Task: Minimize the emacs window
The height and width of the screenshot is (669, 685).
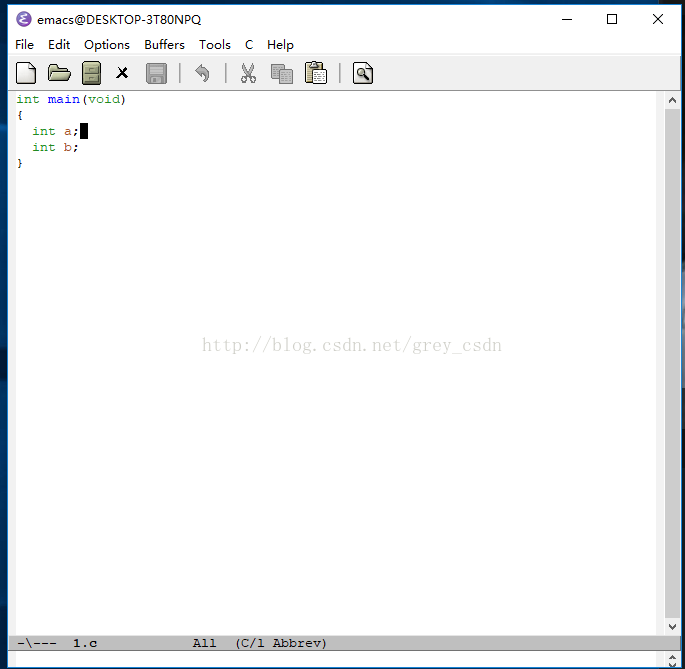Action: click(x=567, y=19)
